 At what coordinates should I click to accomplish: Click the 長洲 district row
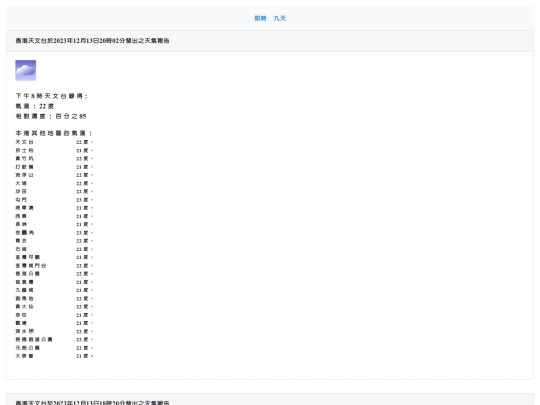point(54,224)
